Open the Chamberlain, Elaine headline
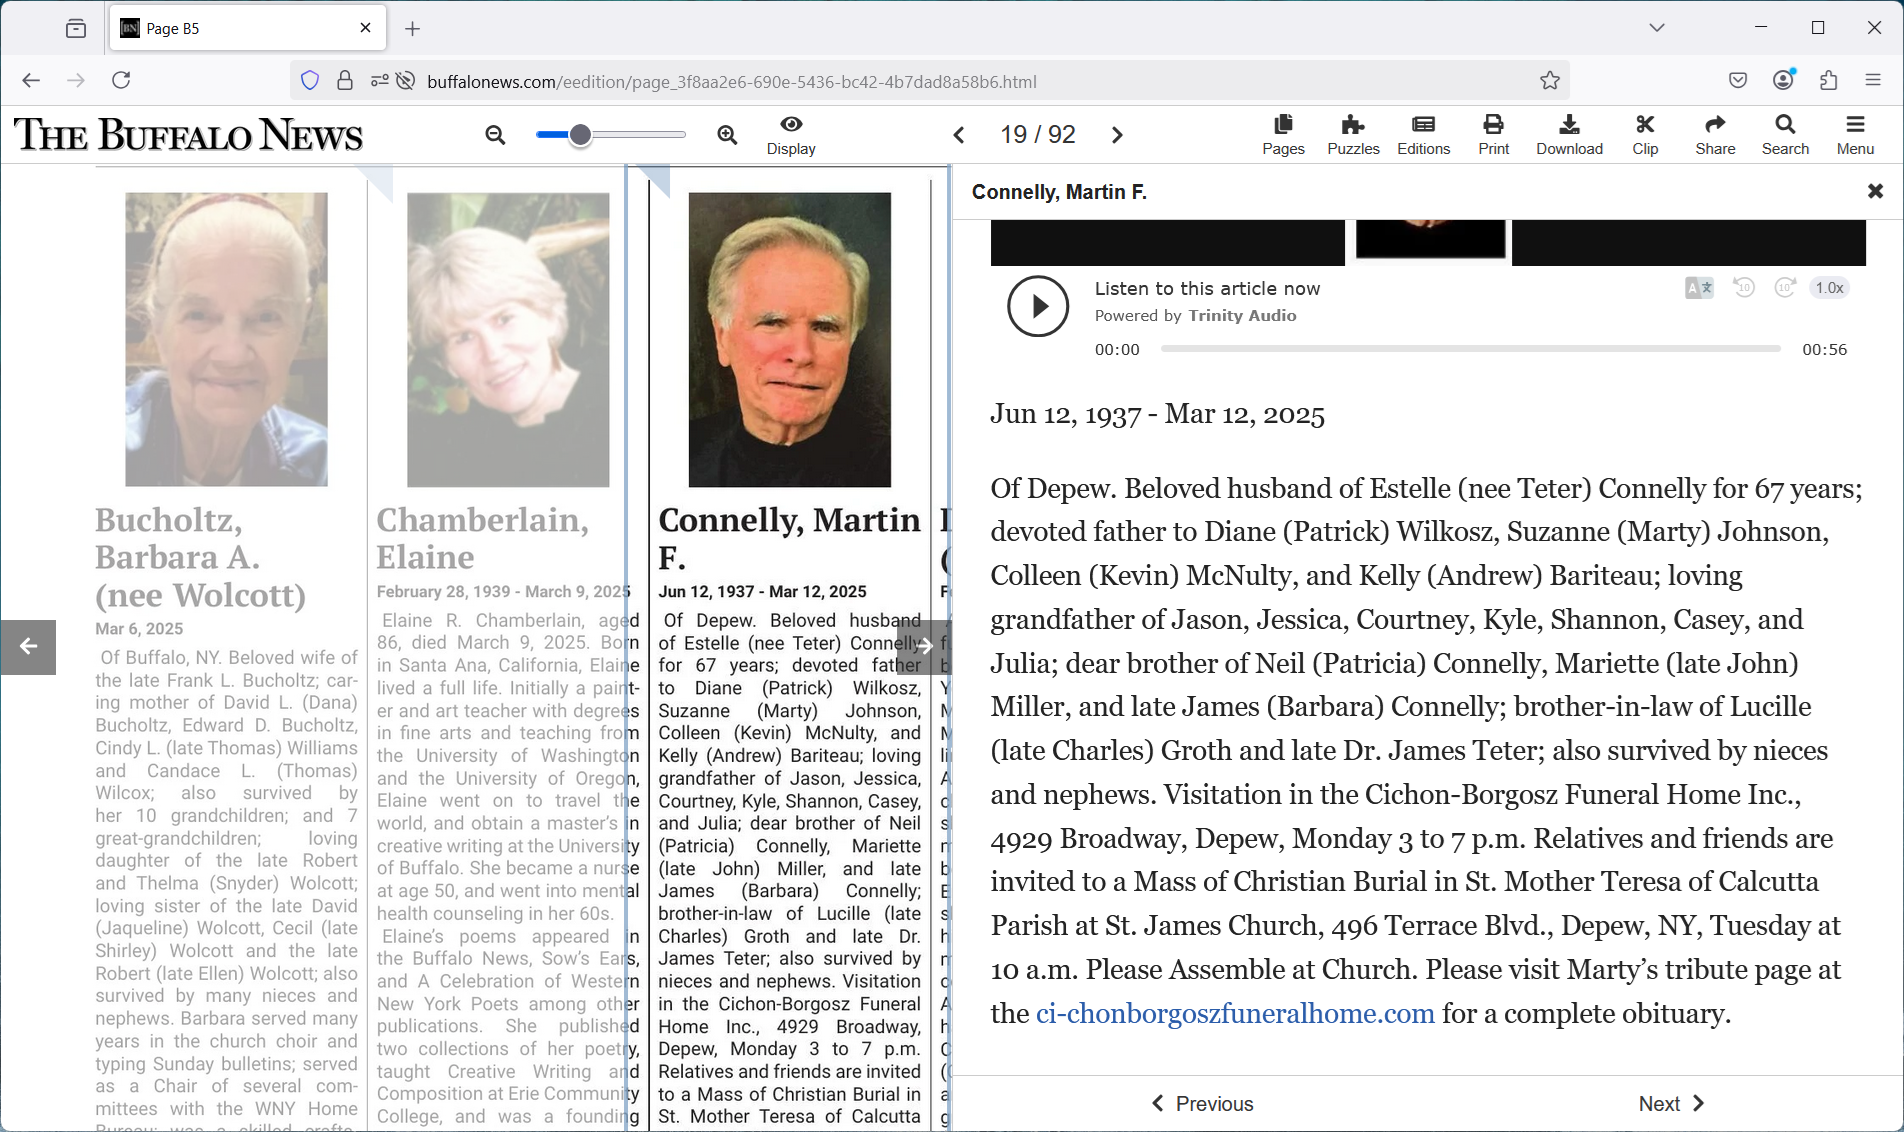This screenshot has height=1132, width=1904. [483, 538]
